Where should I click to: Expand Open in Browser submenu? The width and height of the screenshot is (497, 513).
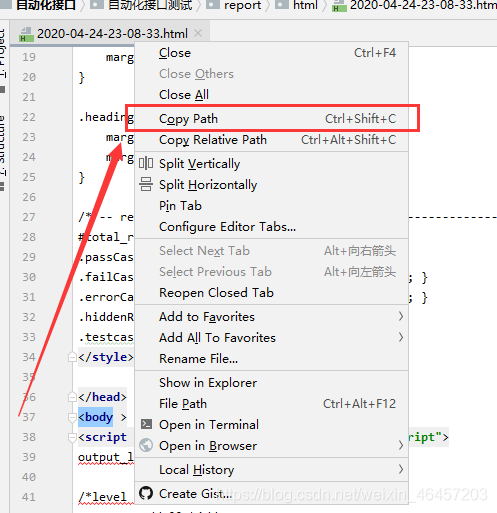pos(271,446)
